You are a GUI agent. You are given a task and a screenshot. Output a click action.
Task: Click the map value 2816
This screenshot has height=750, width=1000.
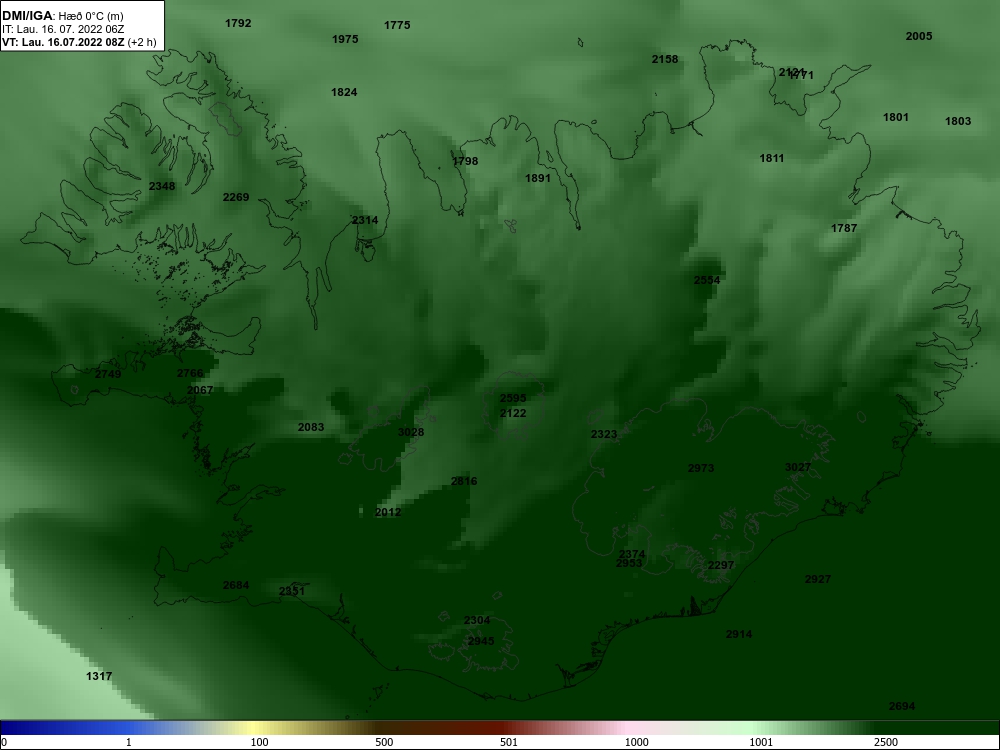point(464,482)
